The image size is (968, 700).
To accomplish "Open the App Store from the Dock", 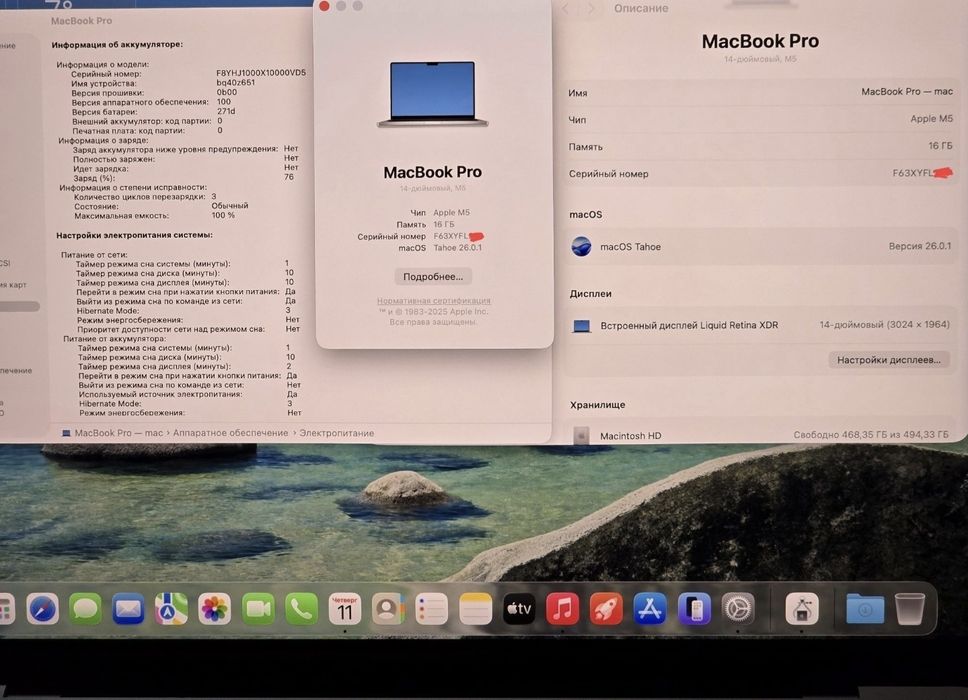I will (x=649, y=609).
